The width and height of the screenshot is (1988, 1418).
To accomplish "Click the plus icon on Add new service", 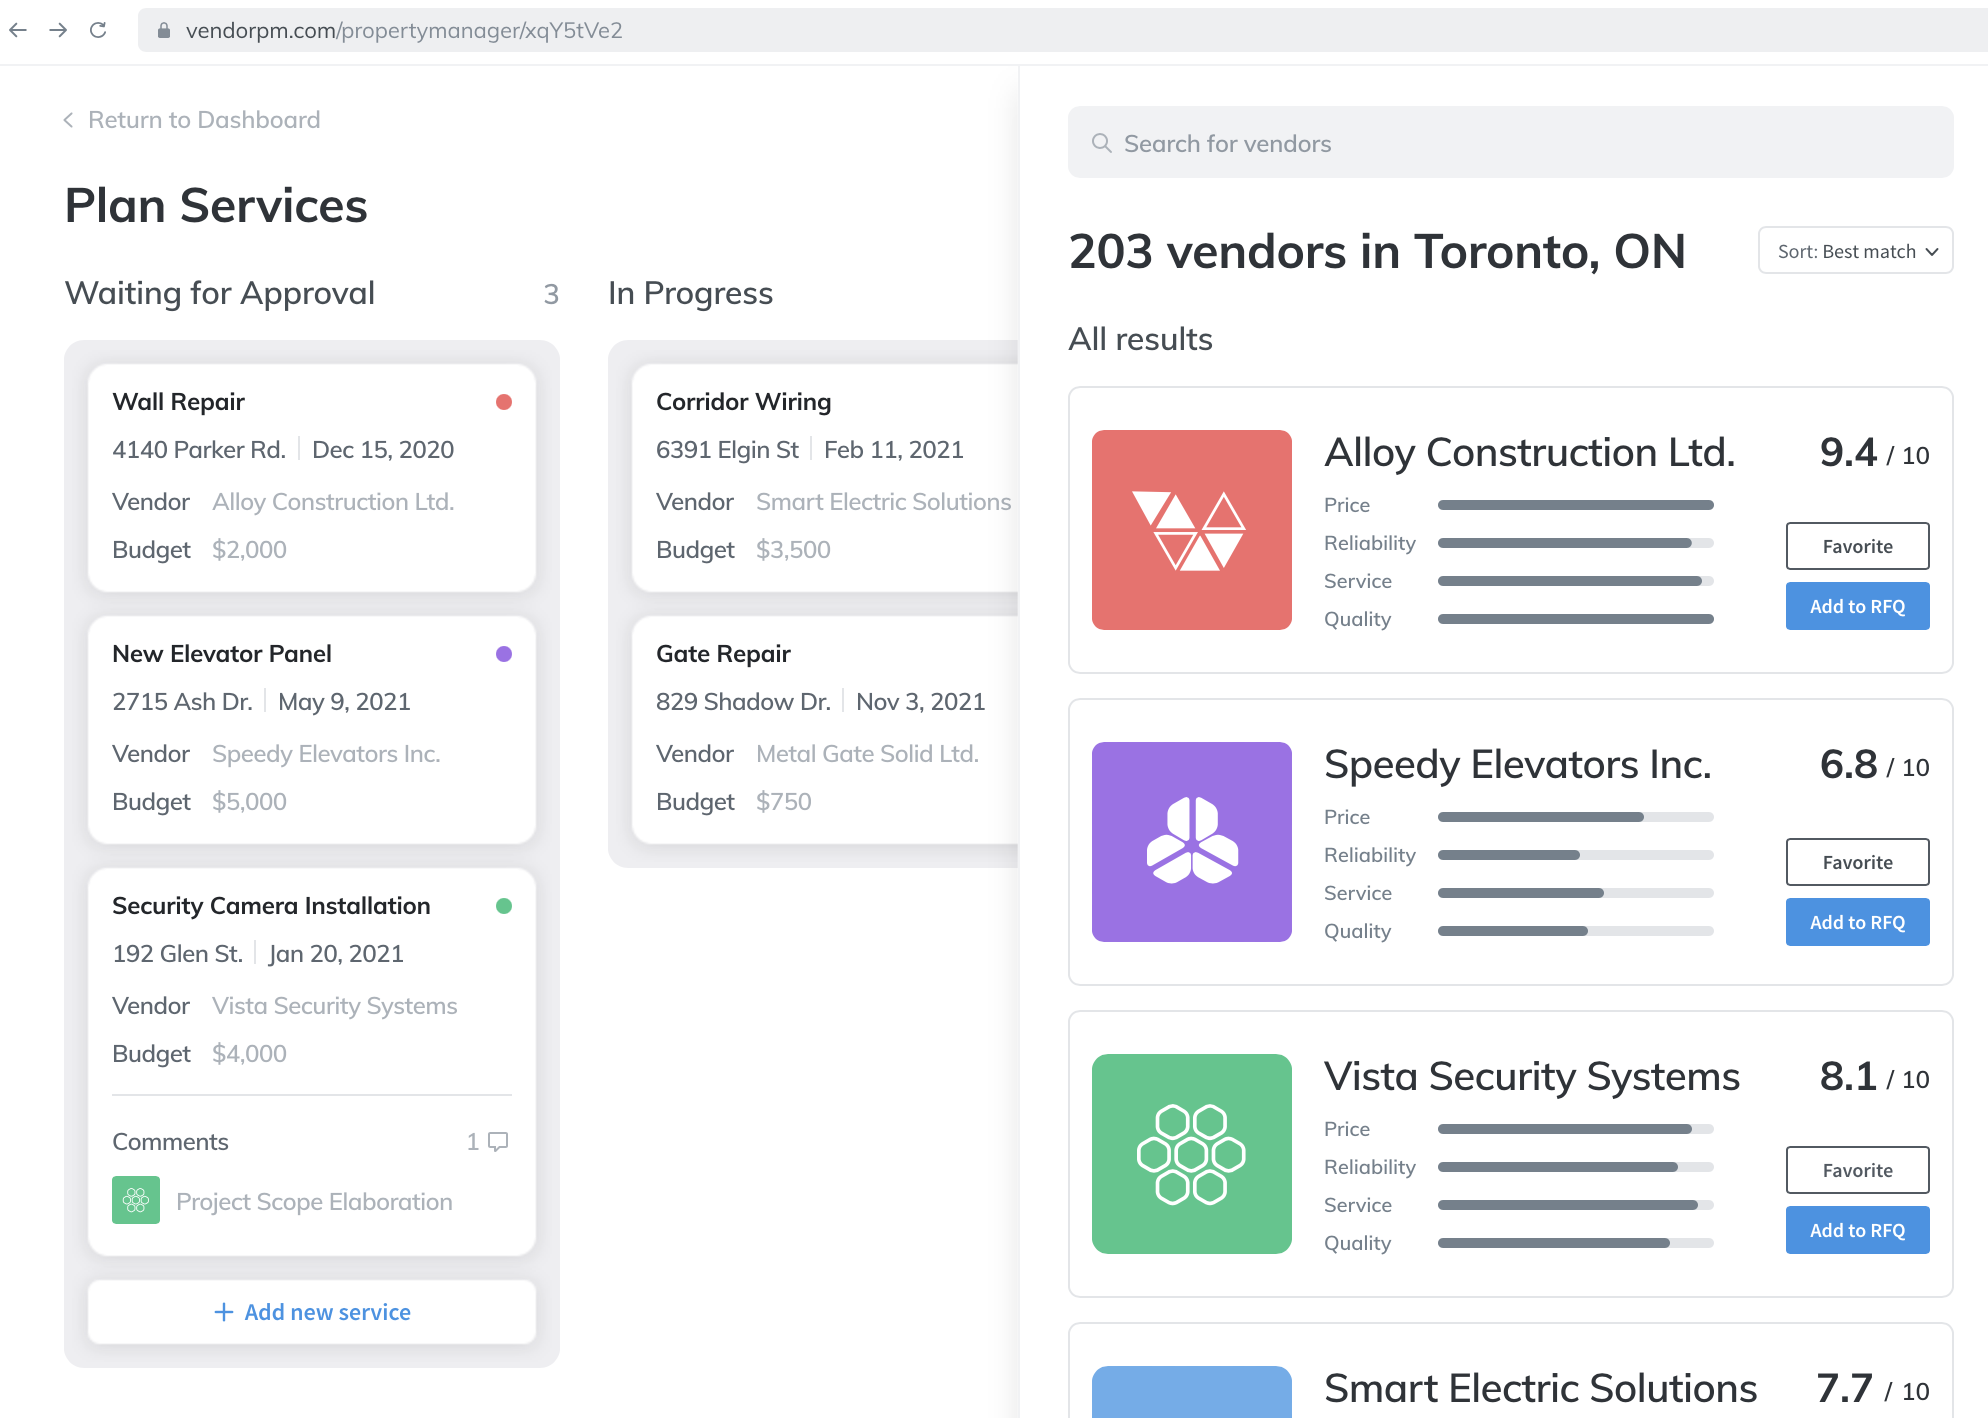I will click(x=224, y=1312).
